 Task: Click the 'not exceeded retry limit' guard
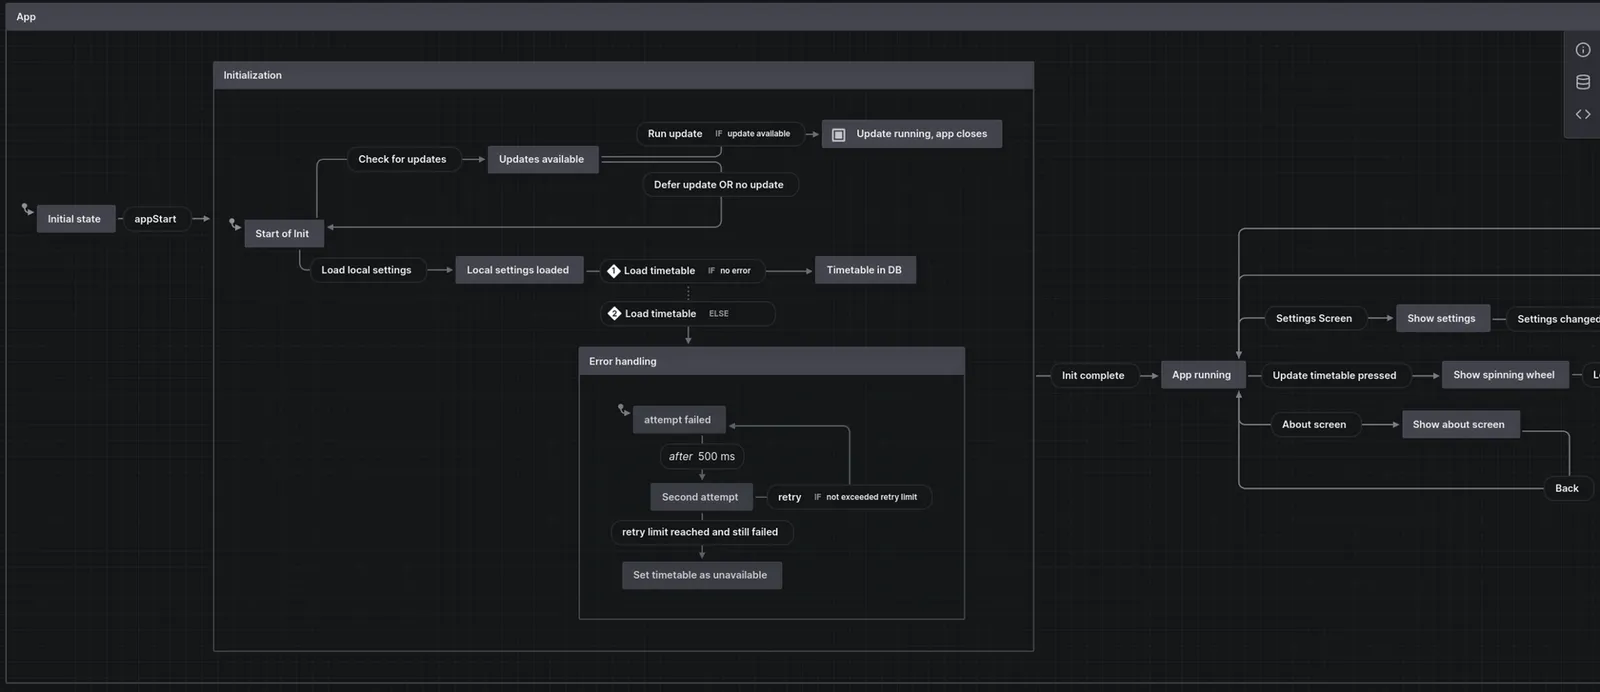click(x=871, y=497)
